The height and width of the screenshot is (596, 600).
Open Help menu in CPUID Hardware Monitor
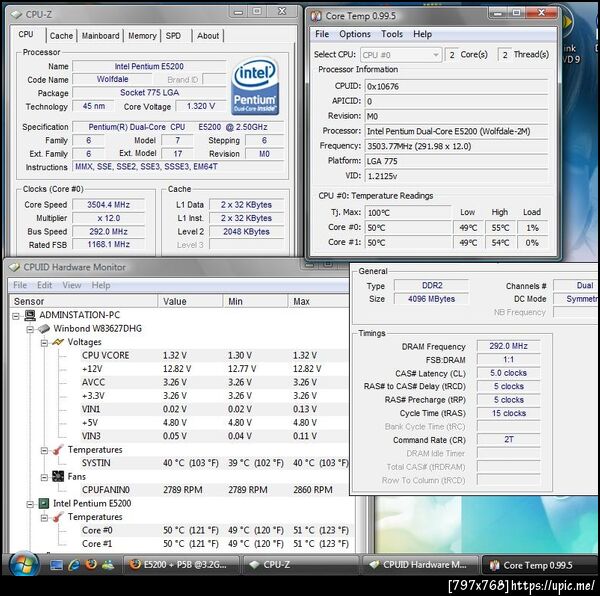coord(101,285)
